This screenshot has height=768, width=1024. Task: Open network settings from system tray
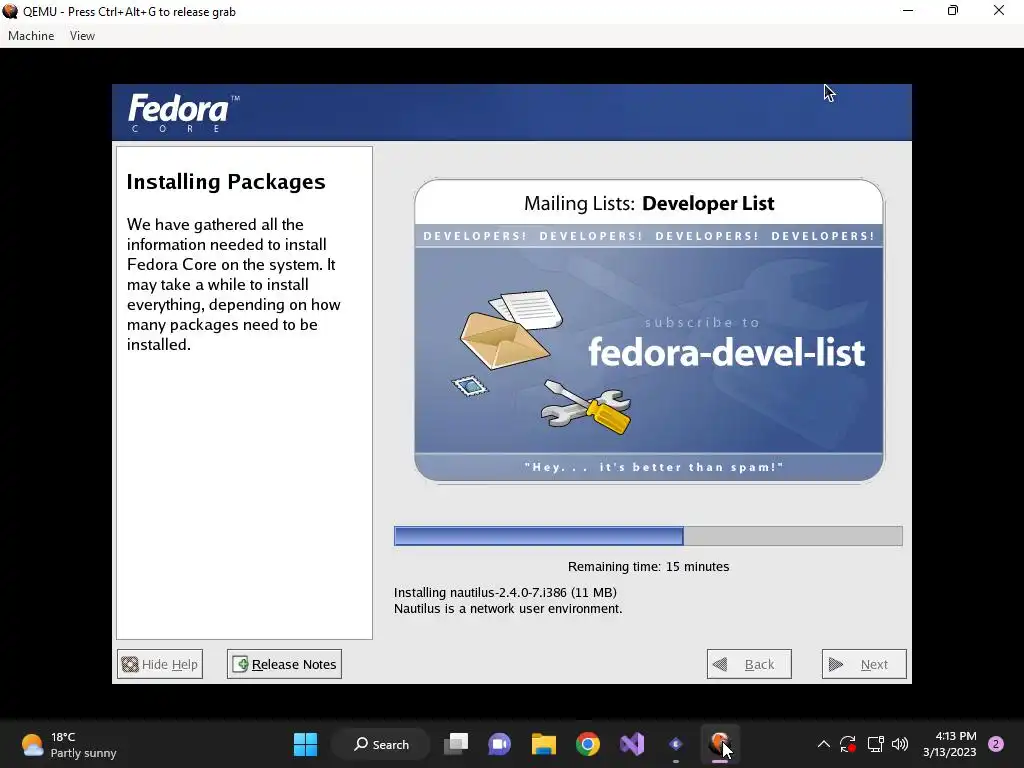875,744
